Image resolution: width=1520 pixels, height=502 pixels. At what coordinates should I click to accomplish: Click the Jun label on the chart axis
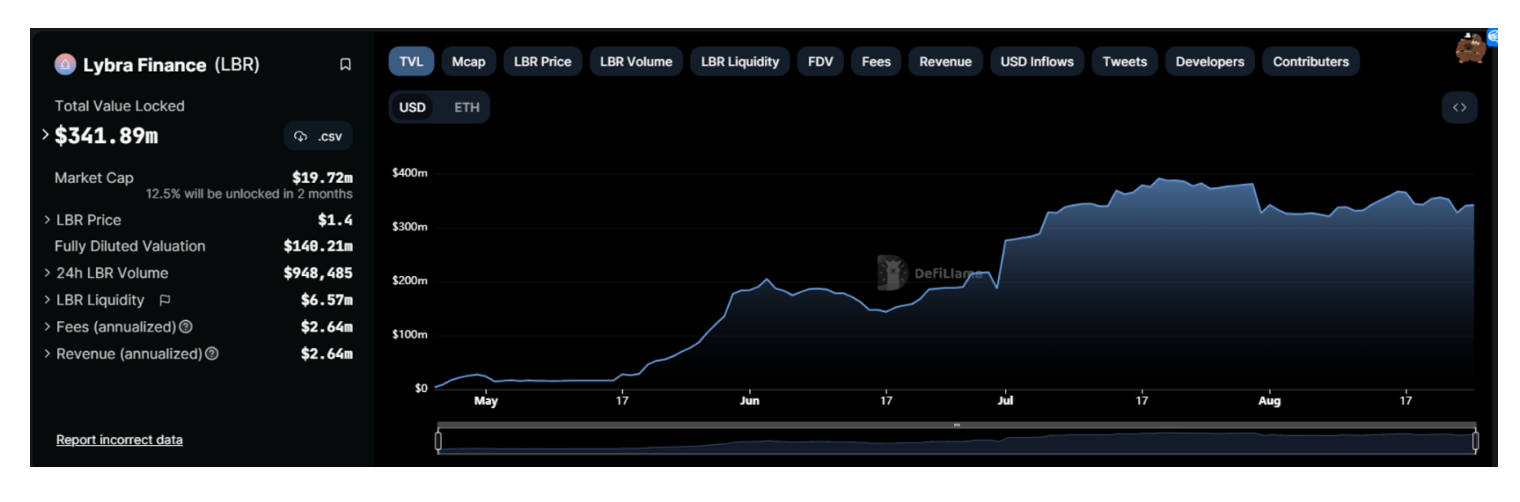(749, 401)
